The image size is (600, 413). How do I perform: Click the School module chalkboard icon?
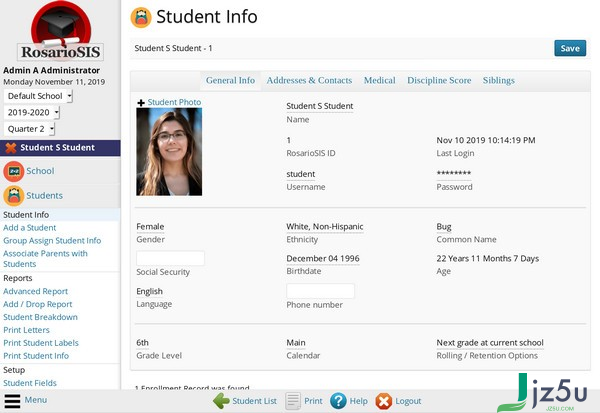tap(14, 171)
